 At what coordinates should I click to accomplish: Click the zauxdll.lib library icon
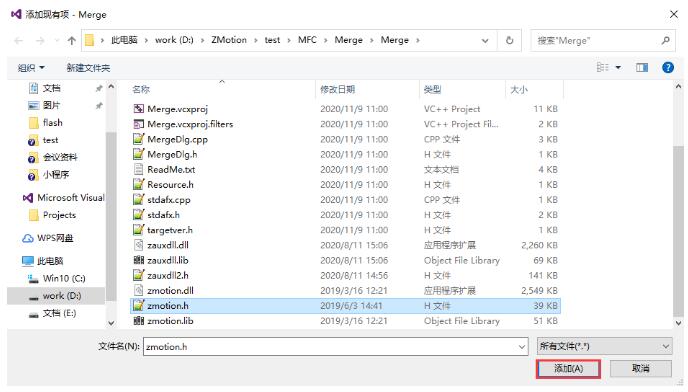click(x=139, y=260)
